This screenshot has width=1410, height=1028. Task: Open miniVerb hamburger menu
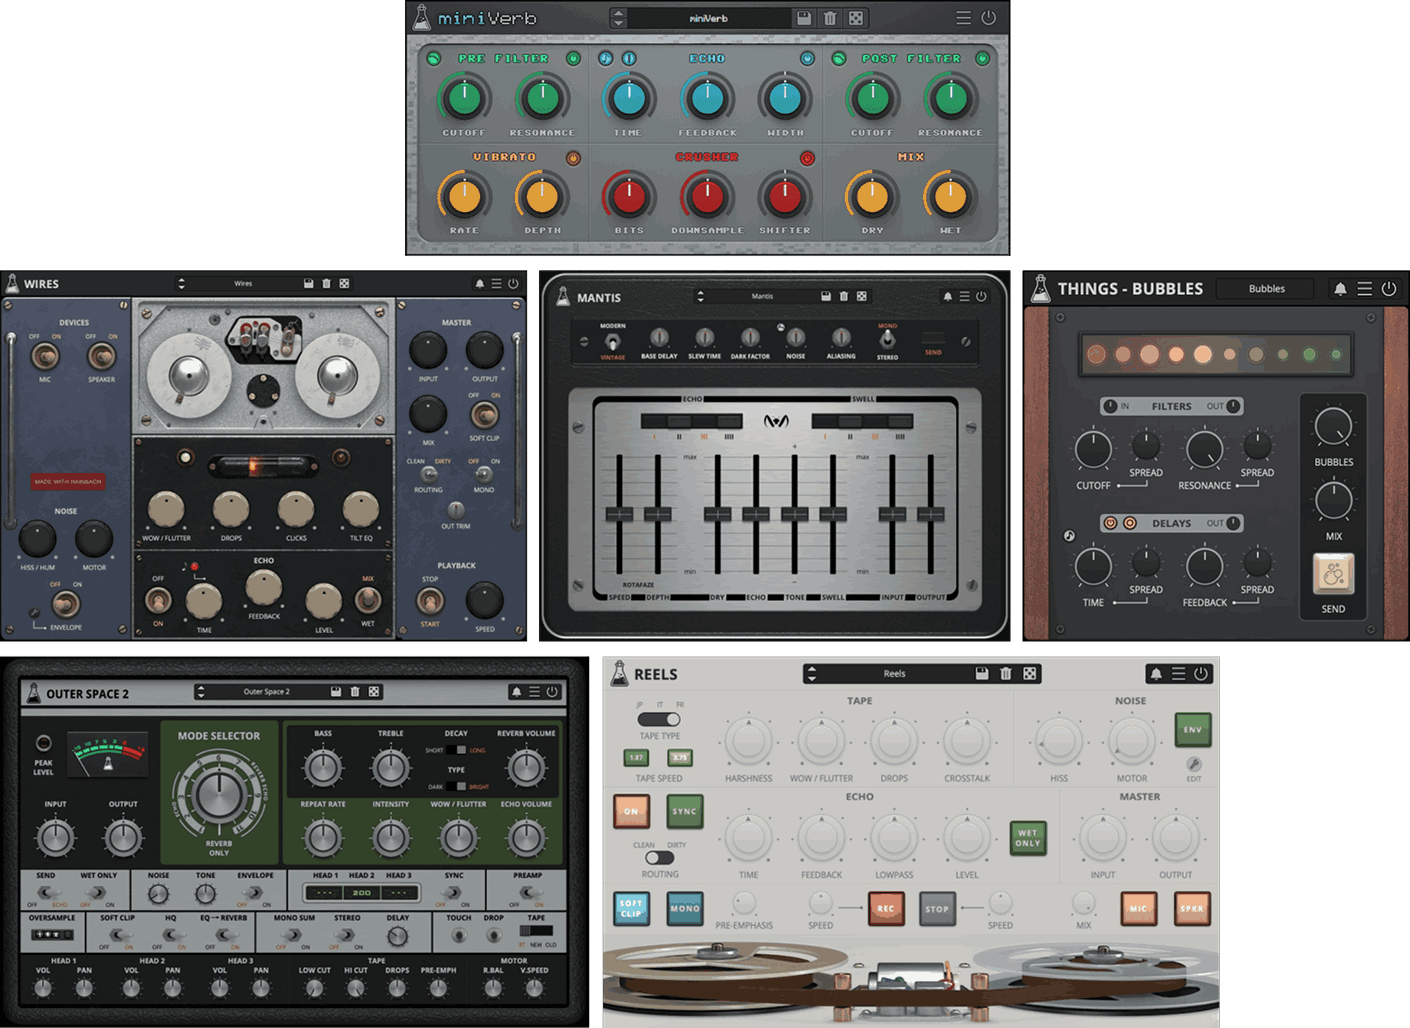click(963, 18)
